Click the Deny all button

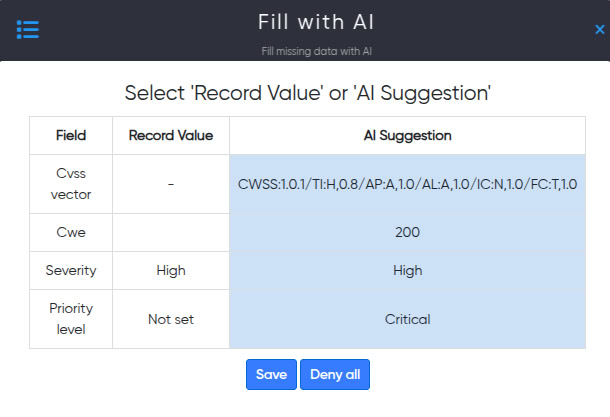pyautogui.click(x=335, y=374)
